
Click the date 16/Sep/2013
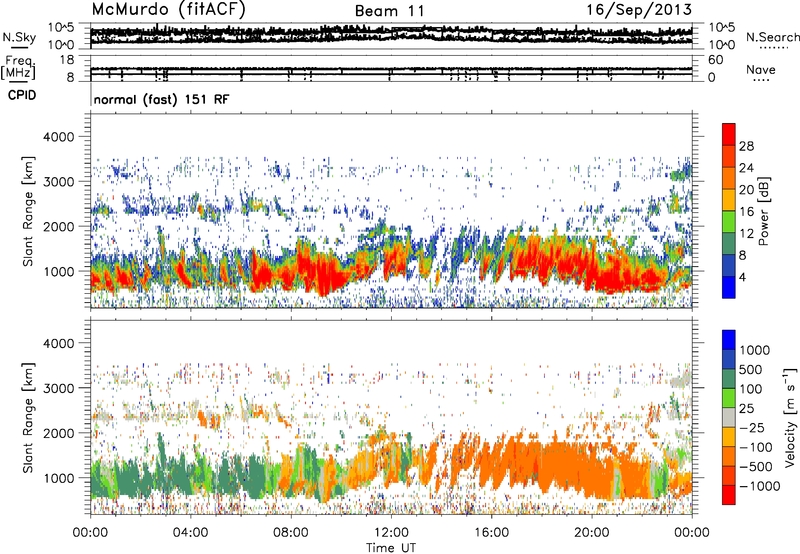(x=639, y=9)
